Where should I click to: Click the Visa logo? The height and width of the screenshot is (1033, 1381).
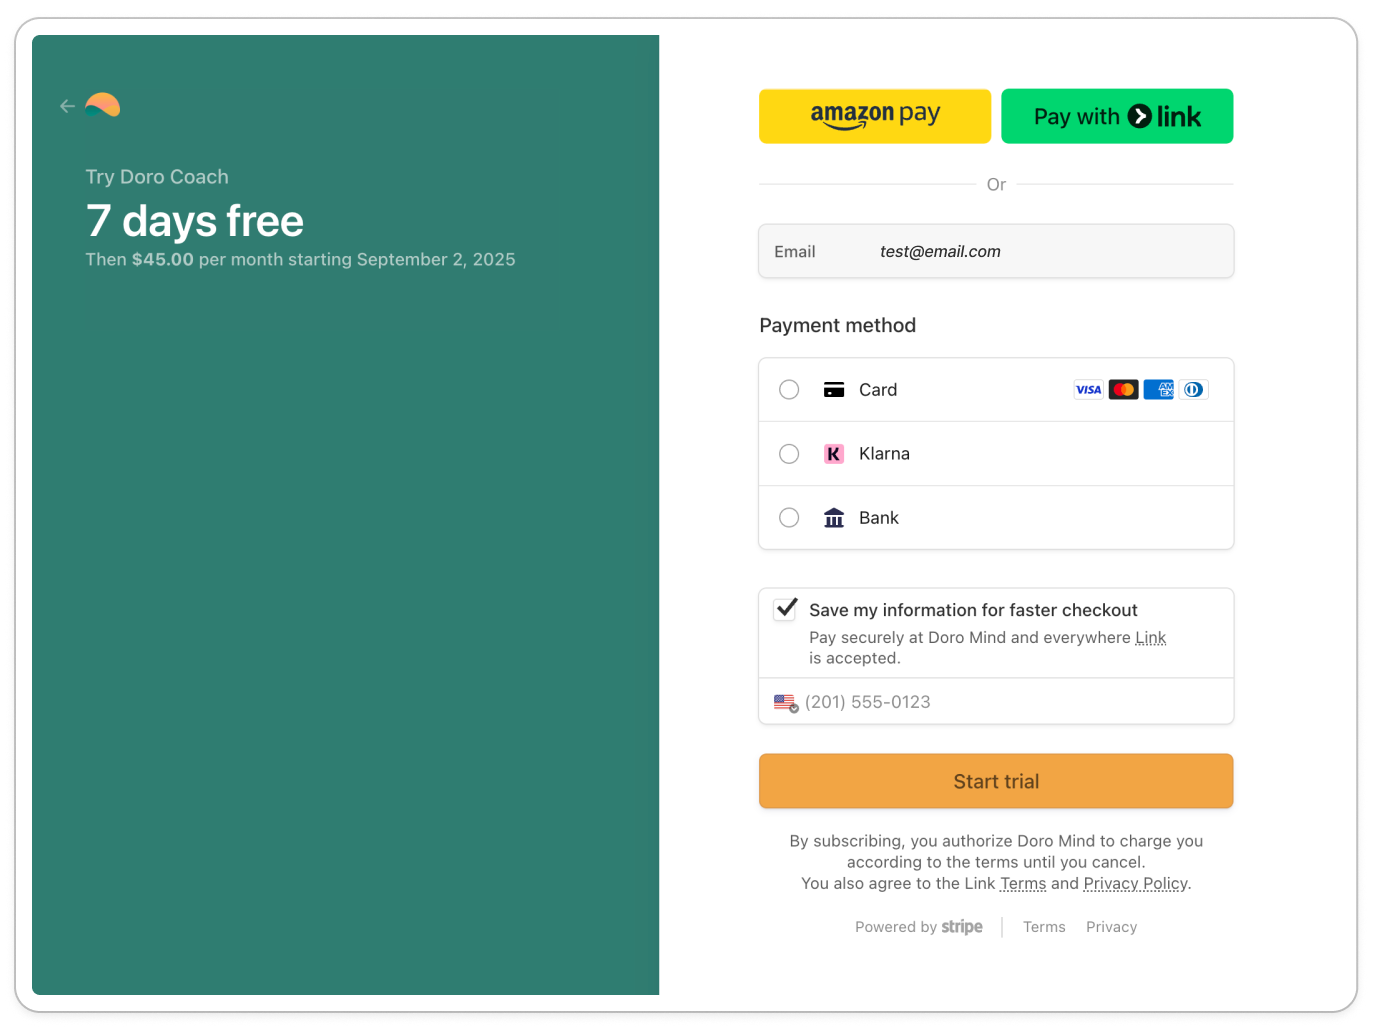(1088, 390)
